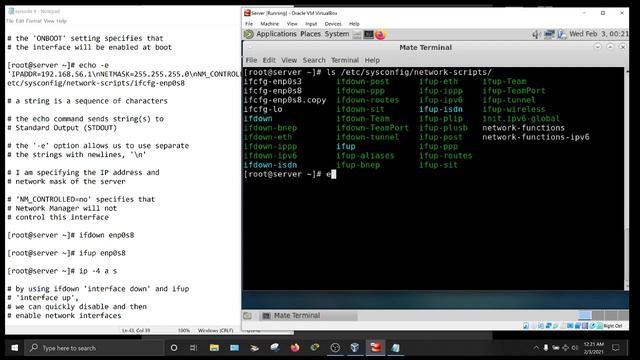Show hidden system tray icons

click(x=536, y=348)
